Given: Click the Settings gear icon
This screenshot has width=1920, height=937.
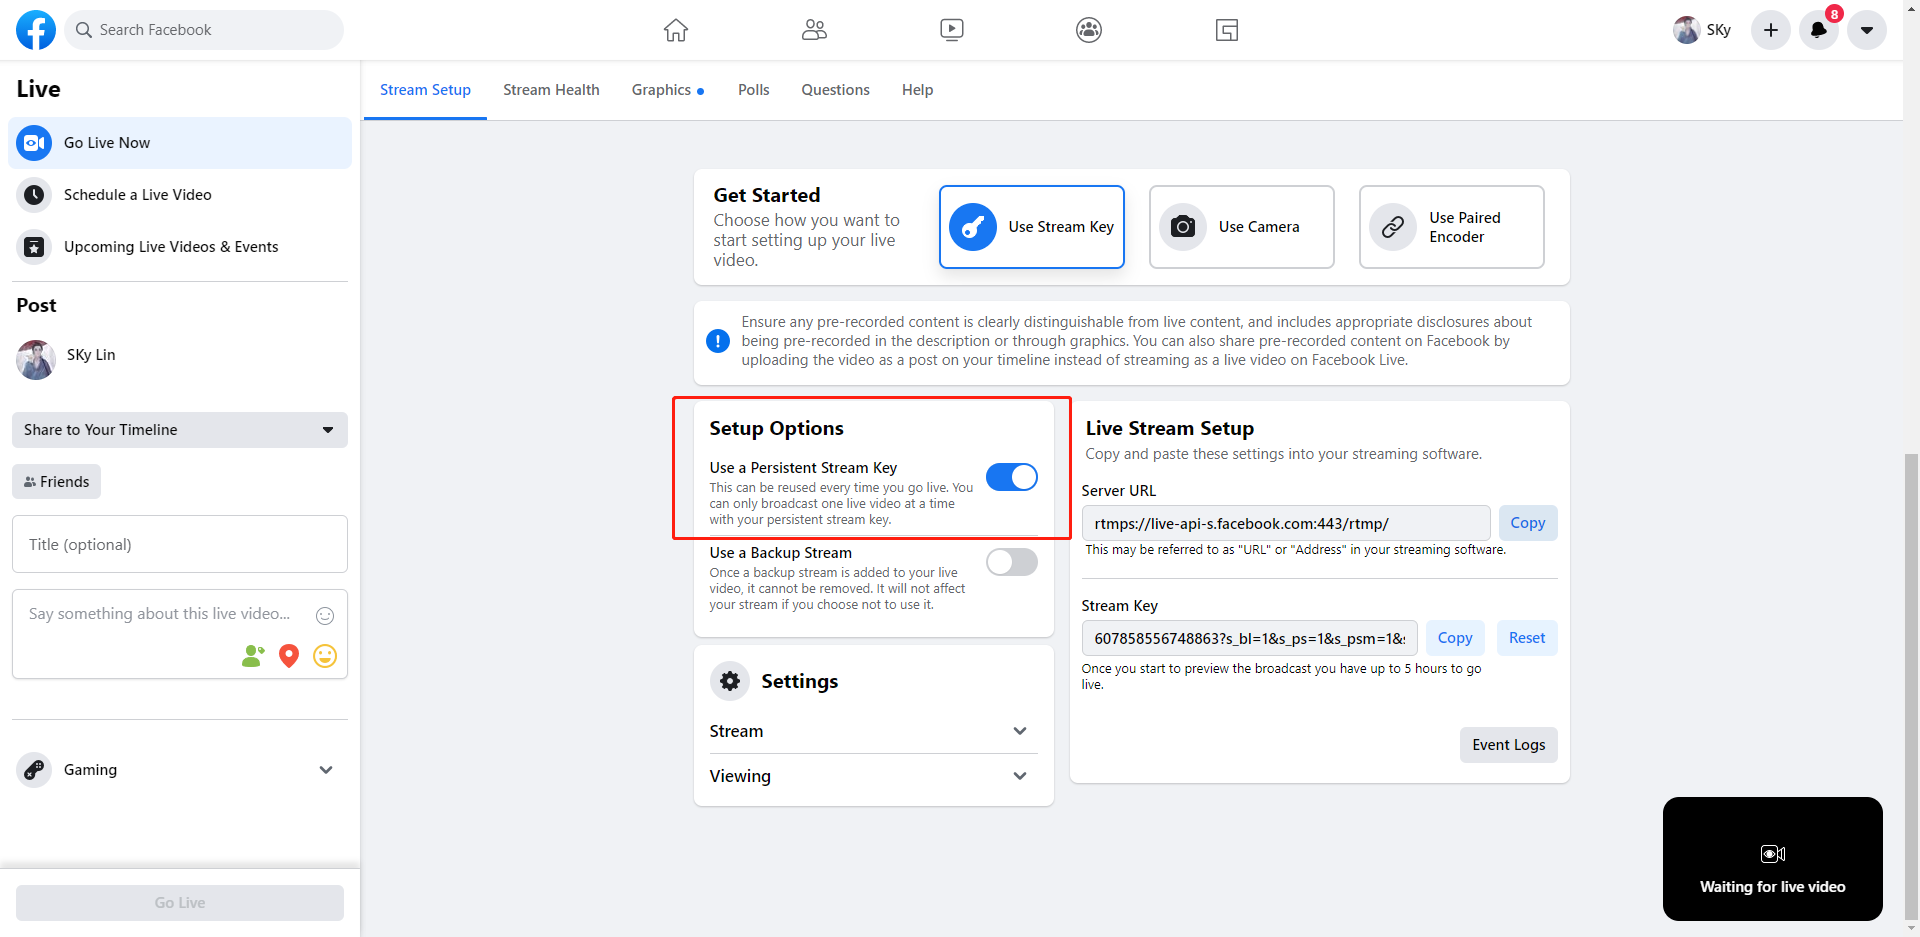Looking at the screenshot, I should tap(730, 681).
